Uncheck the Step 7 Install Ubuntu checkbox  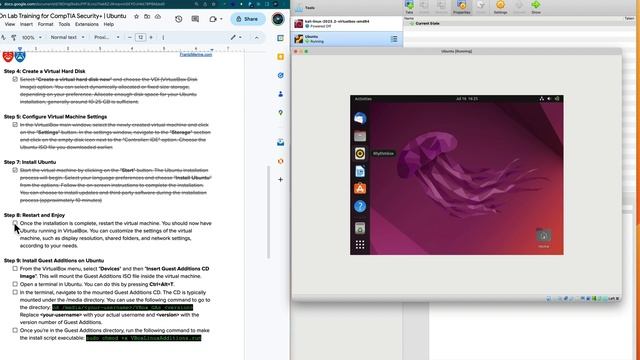coord(15,170)
